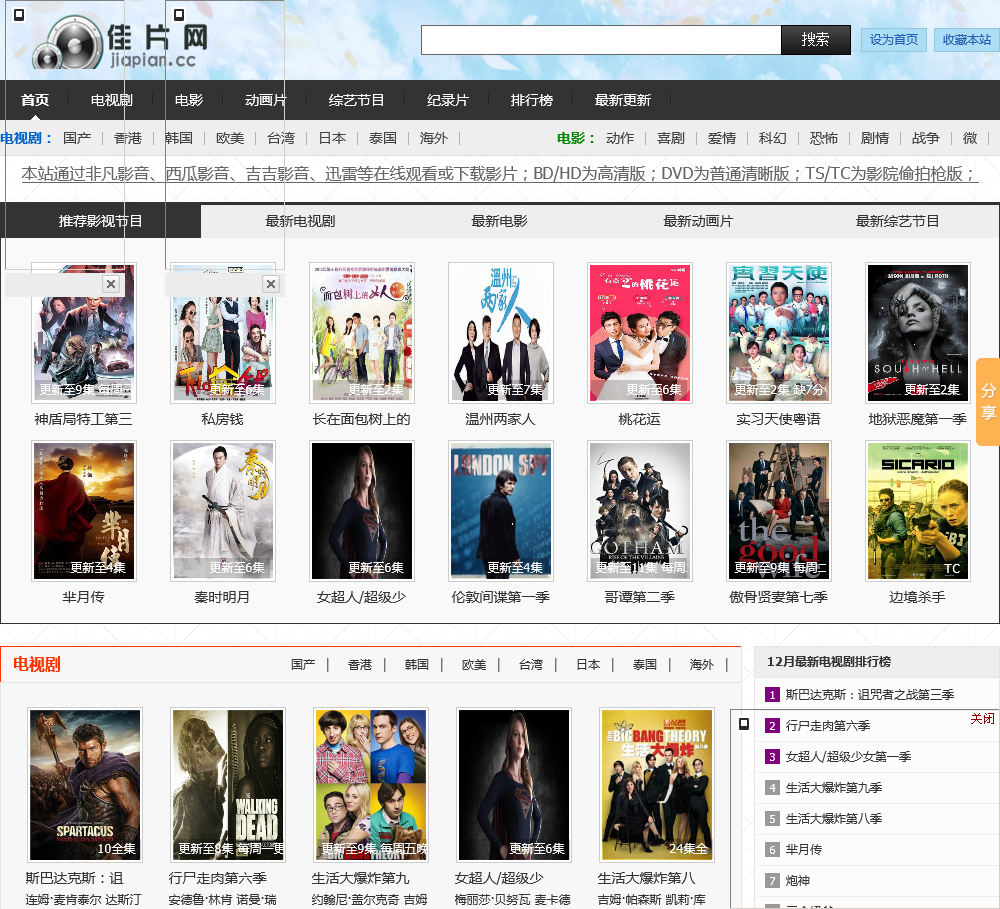The width and height of the screenshot is (1000, 909).
Task: Click 设为首页 button
Action: click(x=893, y=40)
